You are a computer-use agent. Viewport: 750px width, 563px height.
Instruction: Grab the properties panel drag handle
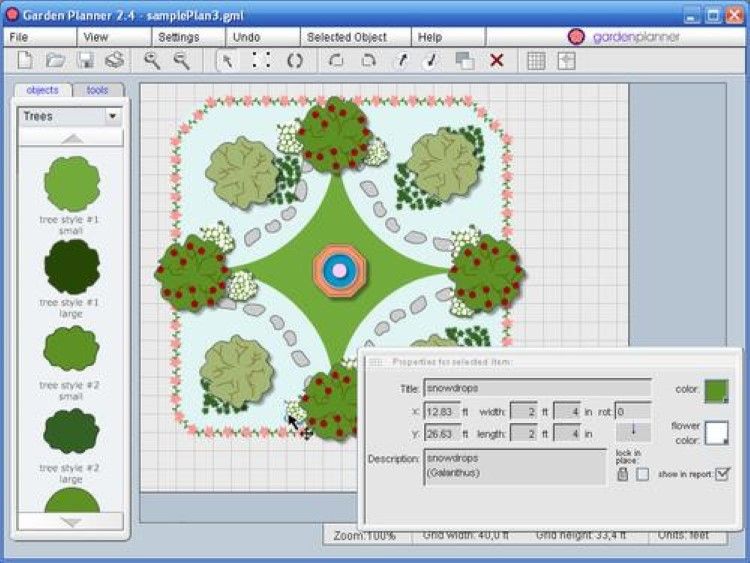[x=376, y=362]
